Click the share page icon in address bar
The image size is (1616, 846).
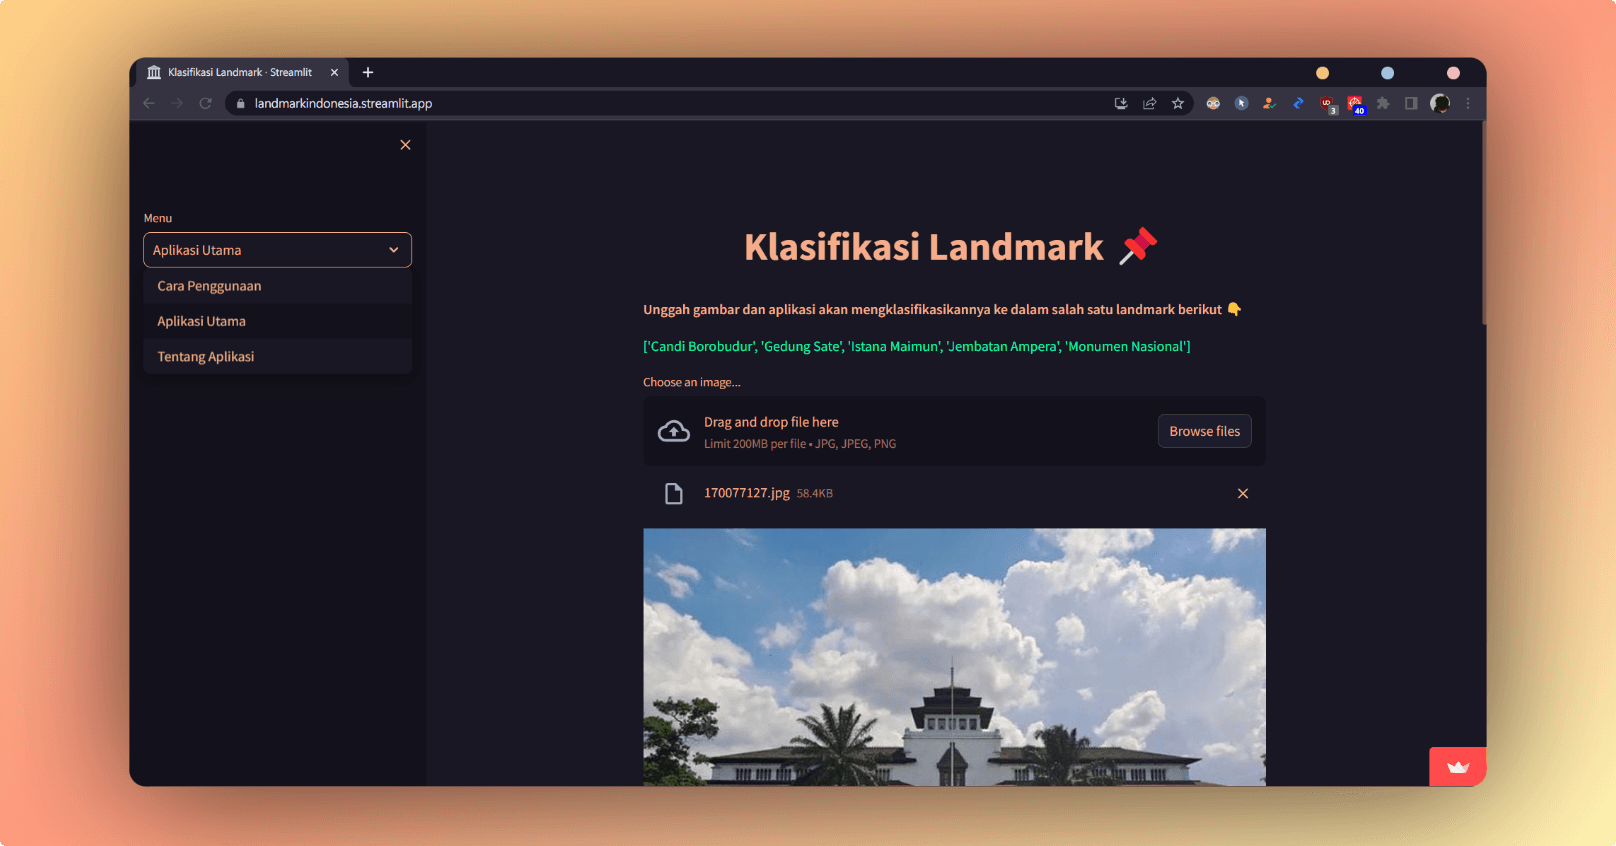tap(1150, 103)
